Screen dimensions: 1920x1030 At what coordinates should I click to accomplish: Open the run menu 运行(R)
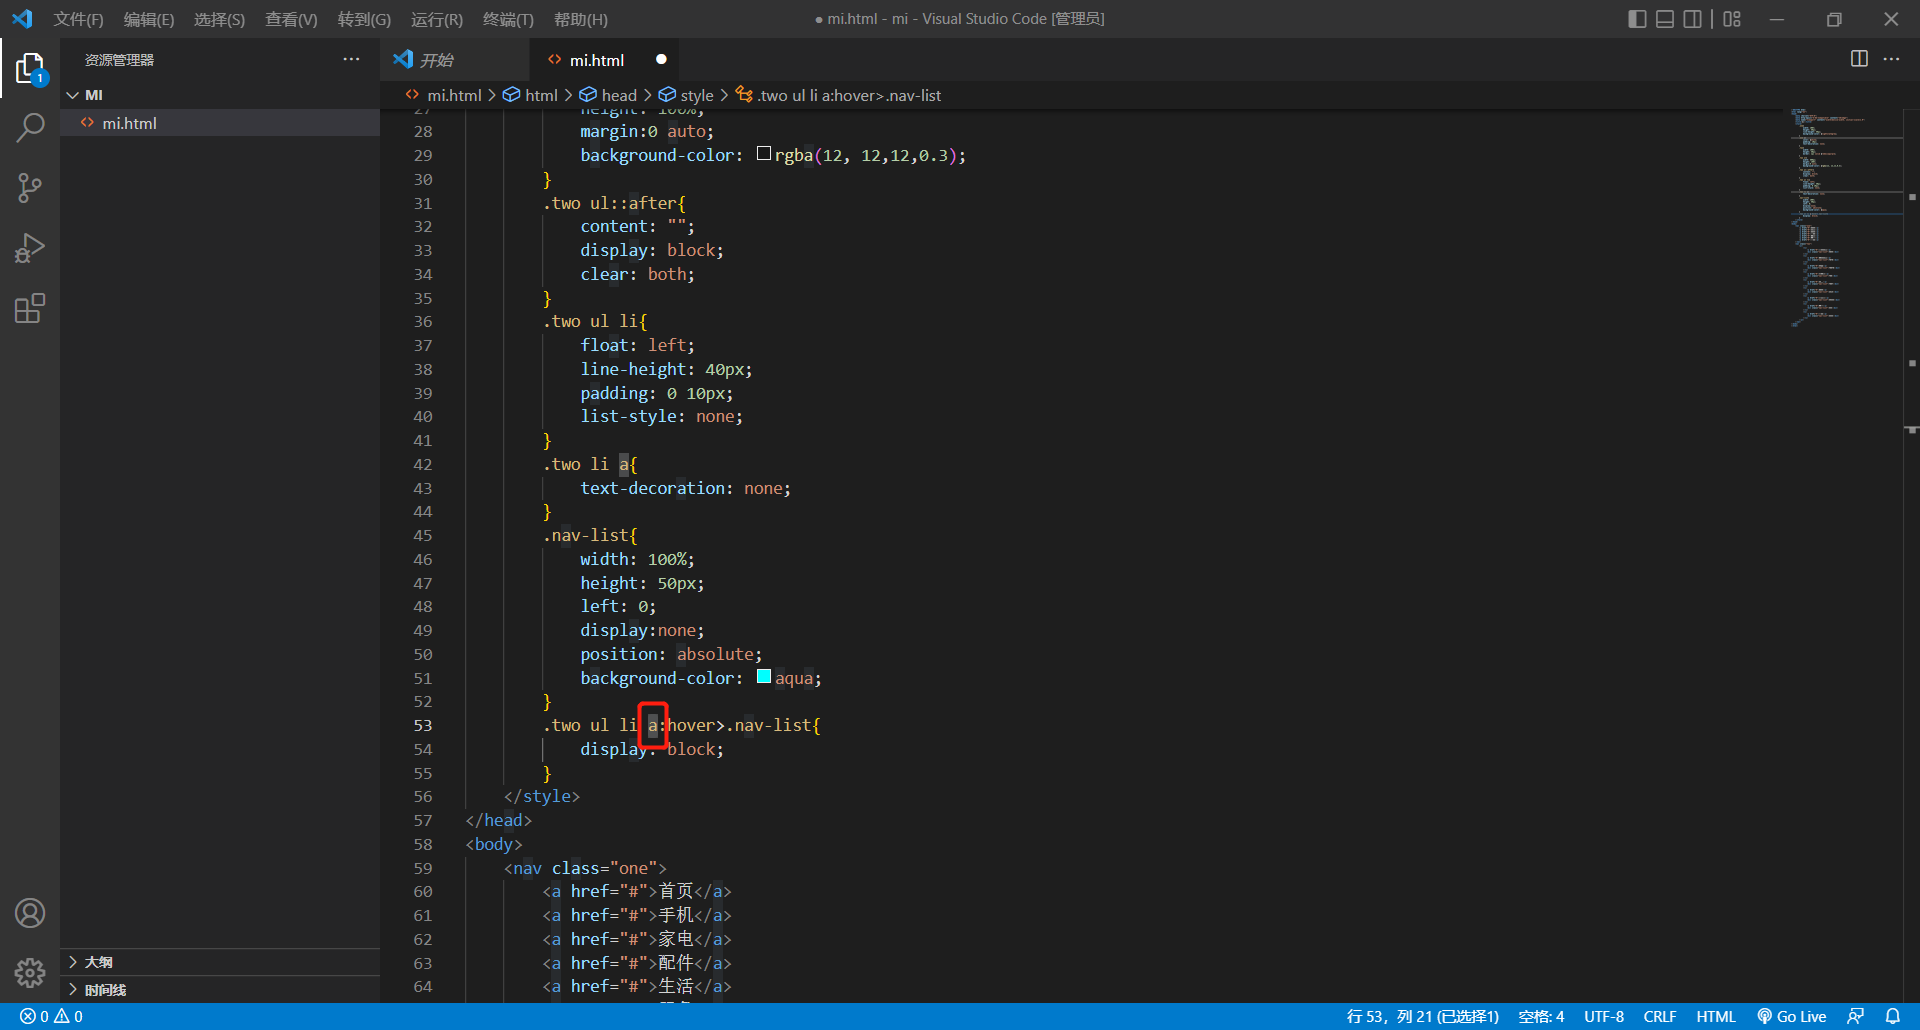tap(437, 19)
